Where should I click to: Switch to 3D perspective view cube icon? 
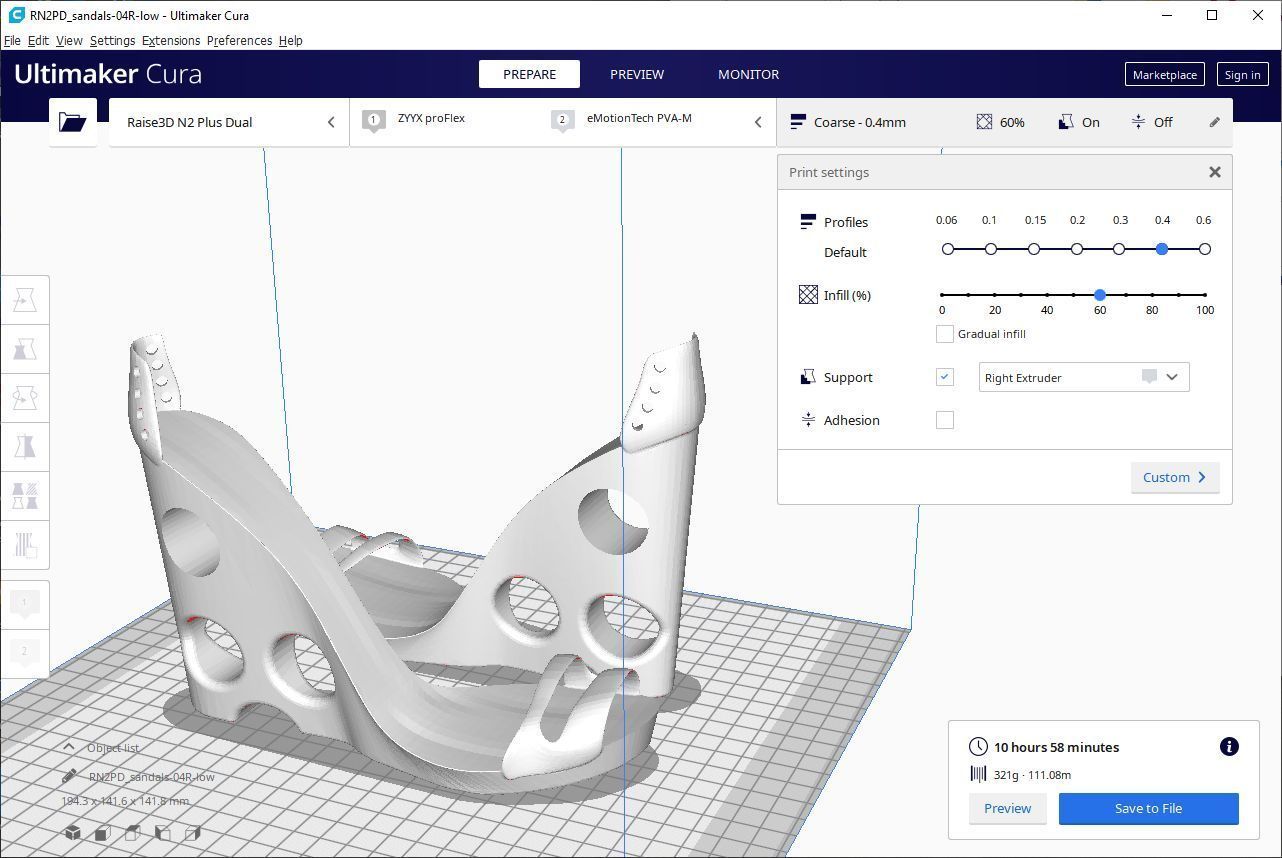(x=73, y=832)
